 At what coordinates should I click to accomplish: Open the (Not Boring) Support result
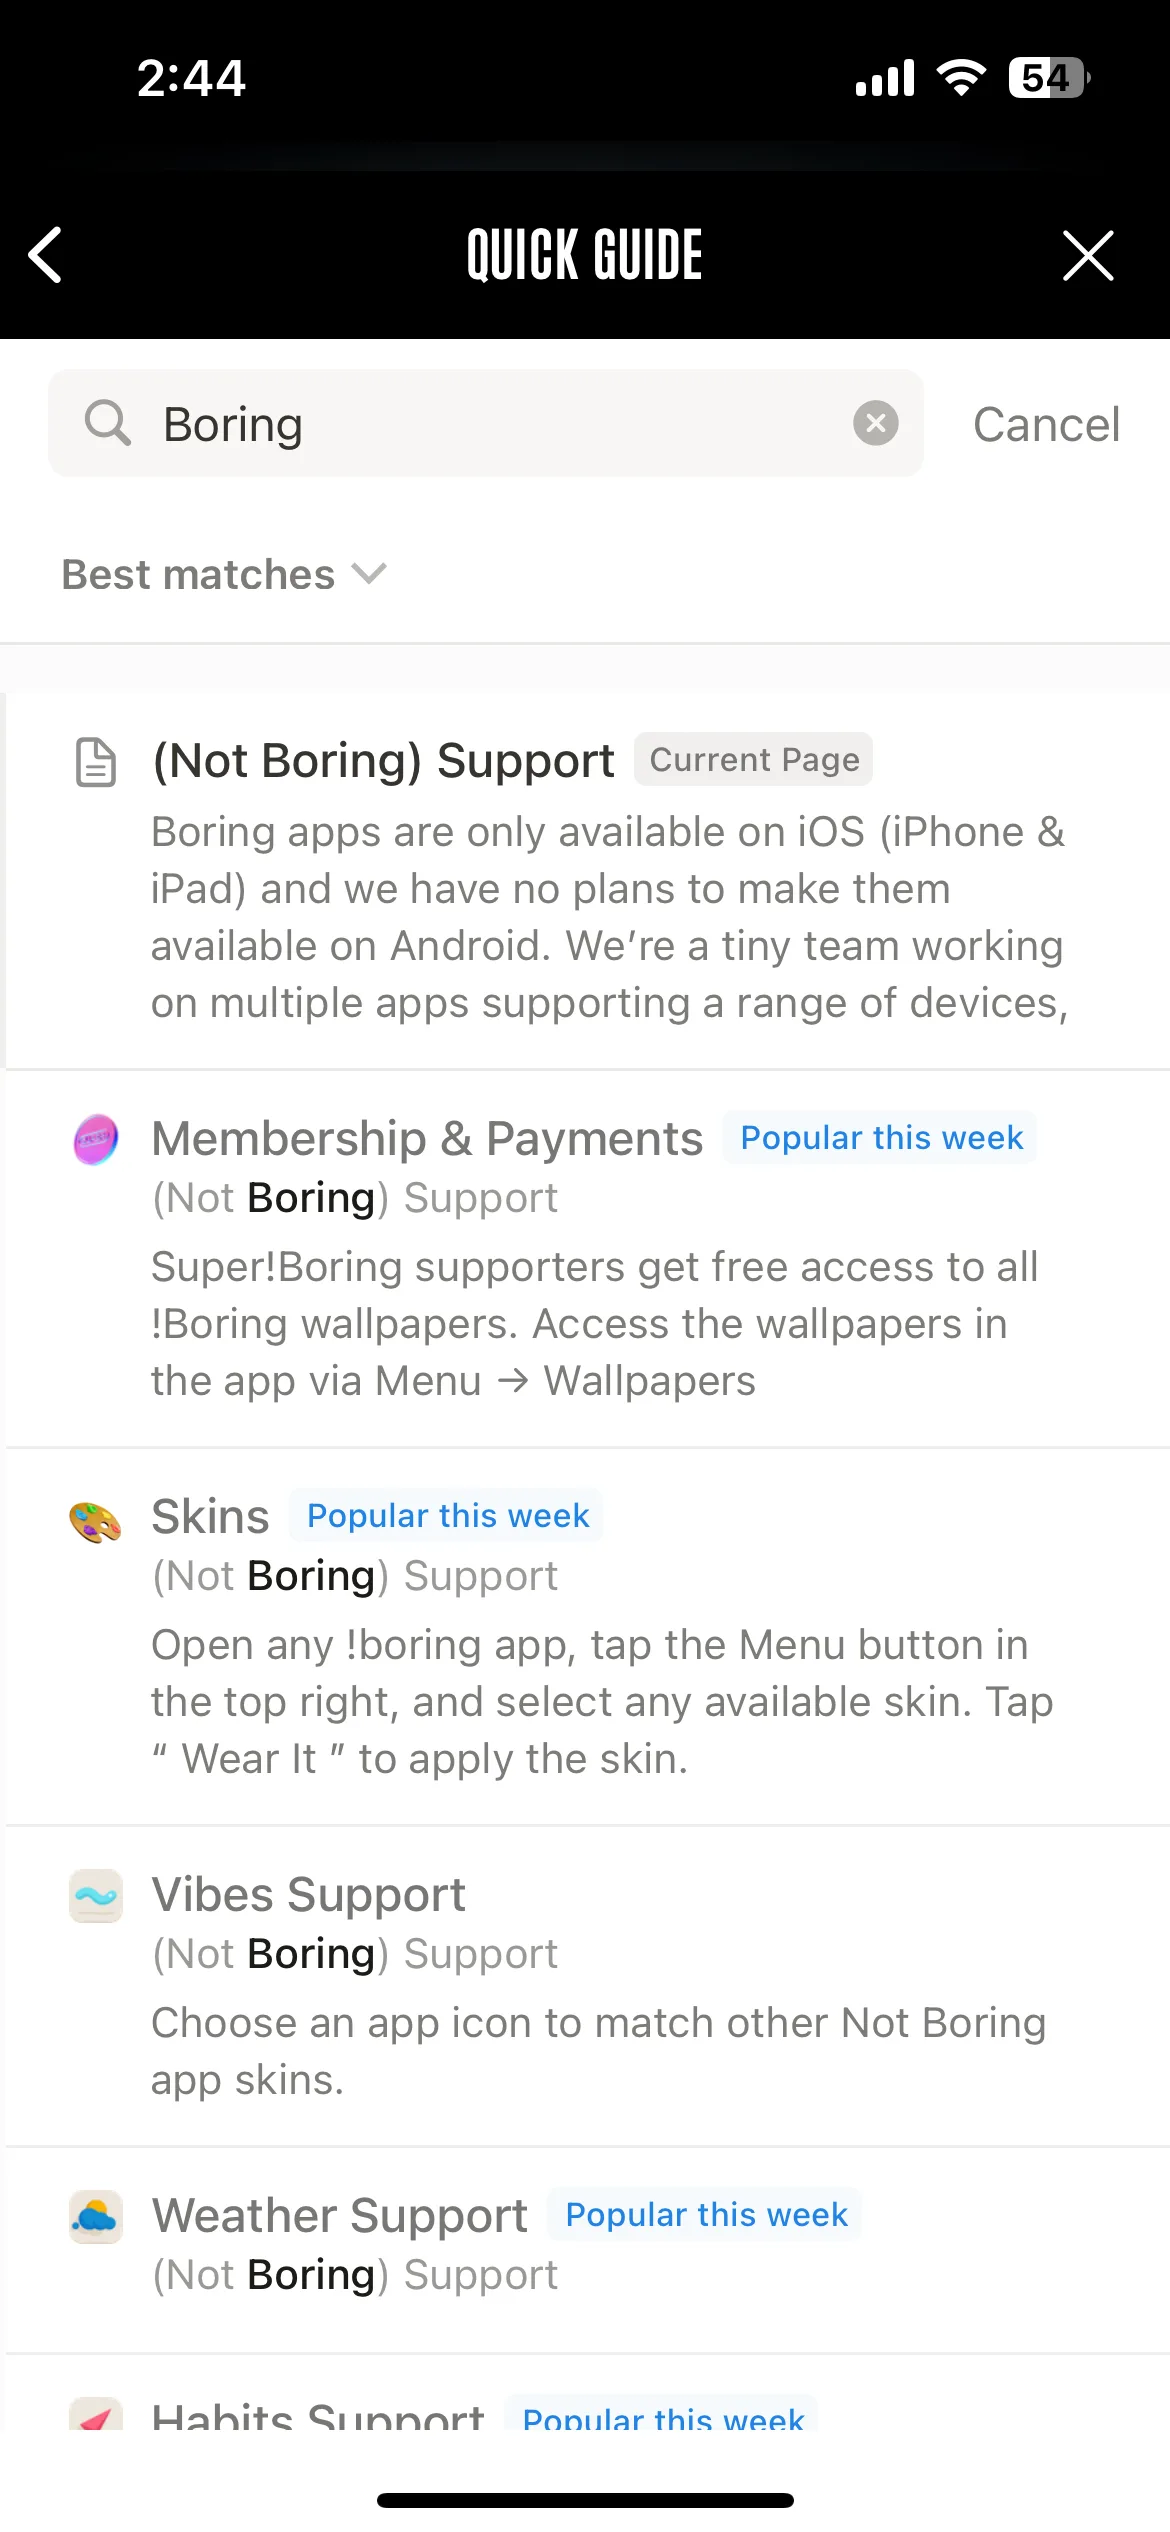(x=588, y=880)
